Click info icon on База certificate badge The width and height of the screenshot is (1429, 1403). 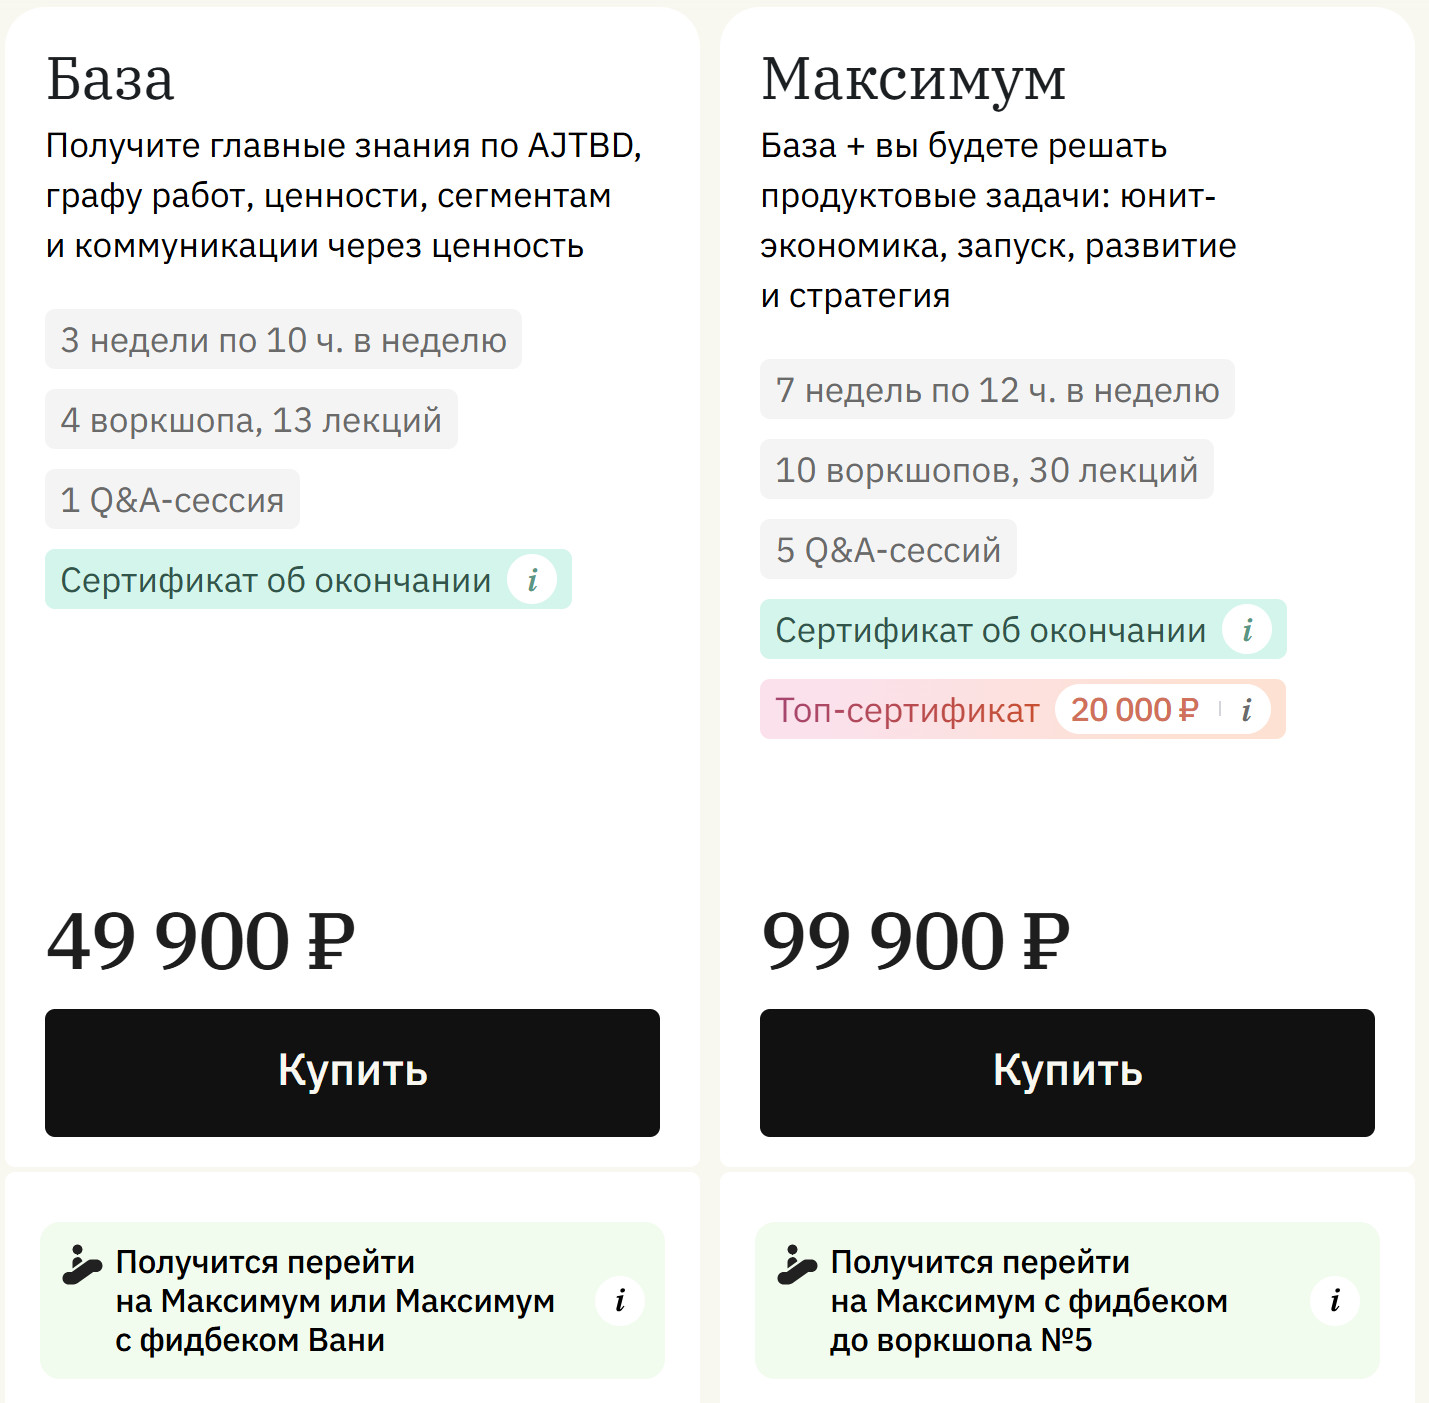click(532, 580)
